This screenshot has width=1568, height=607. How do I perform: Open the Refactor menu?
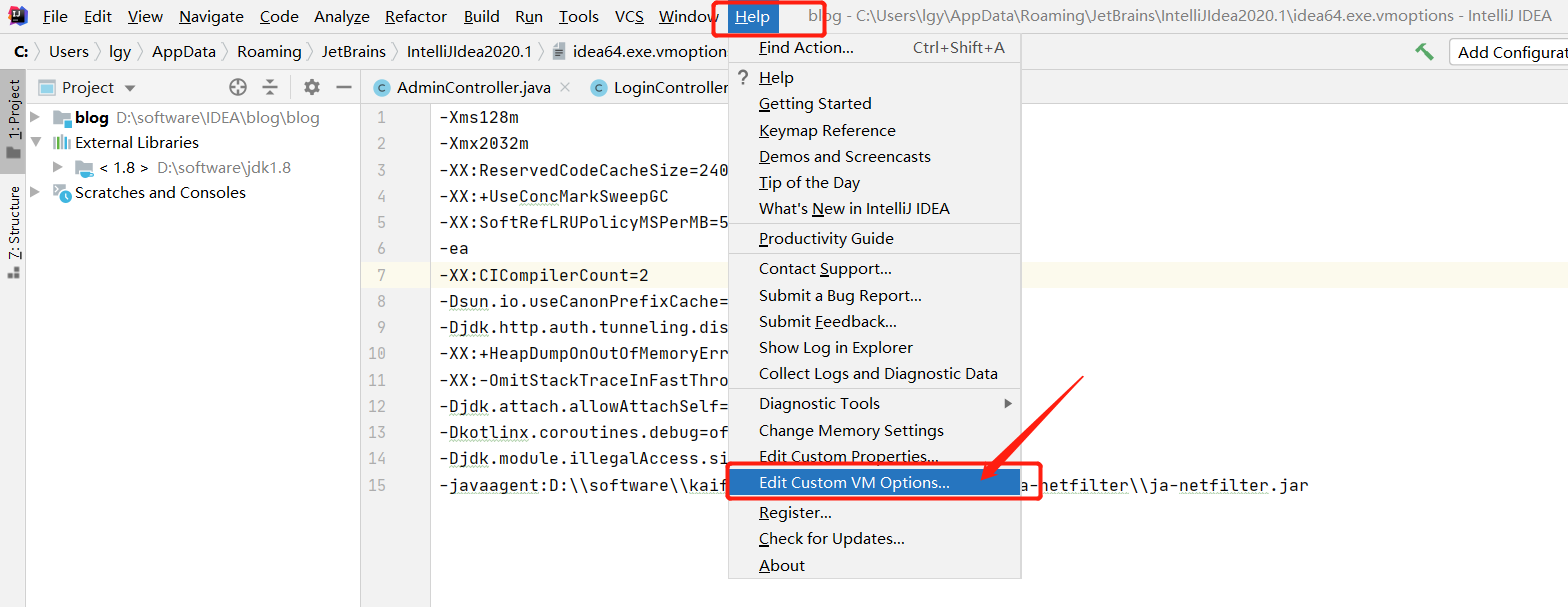pos(416,17)
